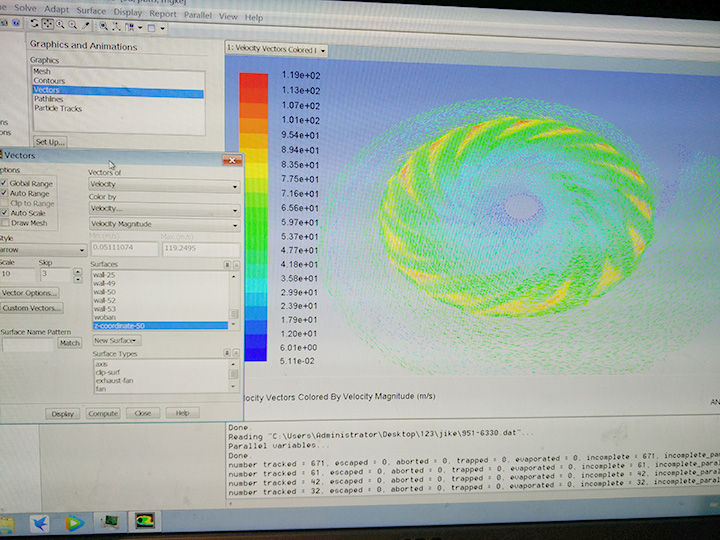Screen dimensions: 720x540
Task: Select the zoom in magnifier tool
Action: point(60,24)
